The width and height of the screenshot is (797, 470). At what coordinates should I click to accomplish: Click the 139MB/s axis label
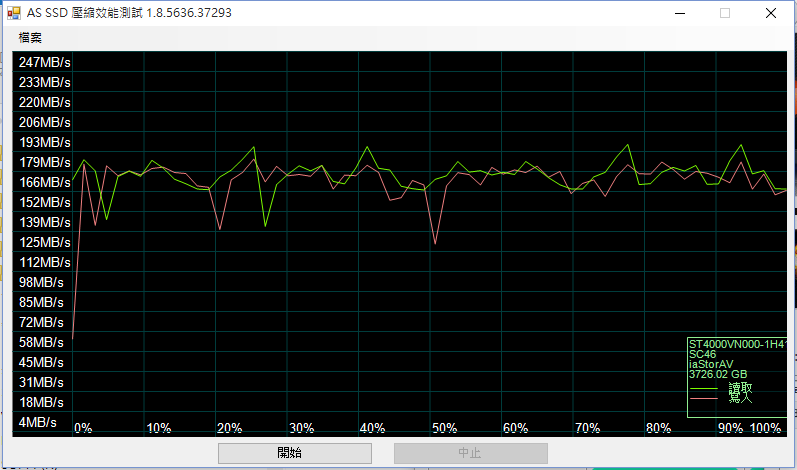pos(45,222)
